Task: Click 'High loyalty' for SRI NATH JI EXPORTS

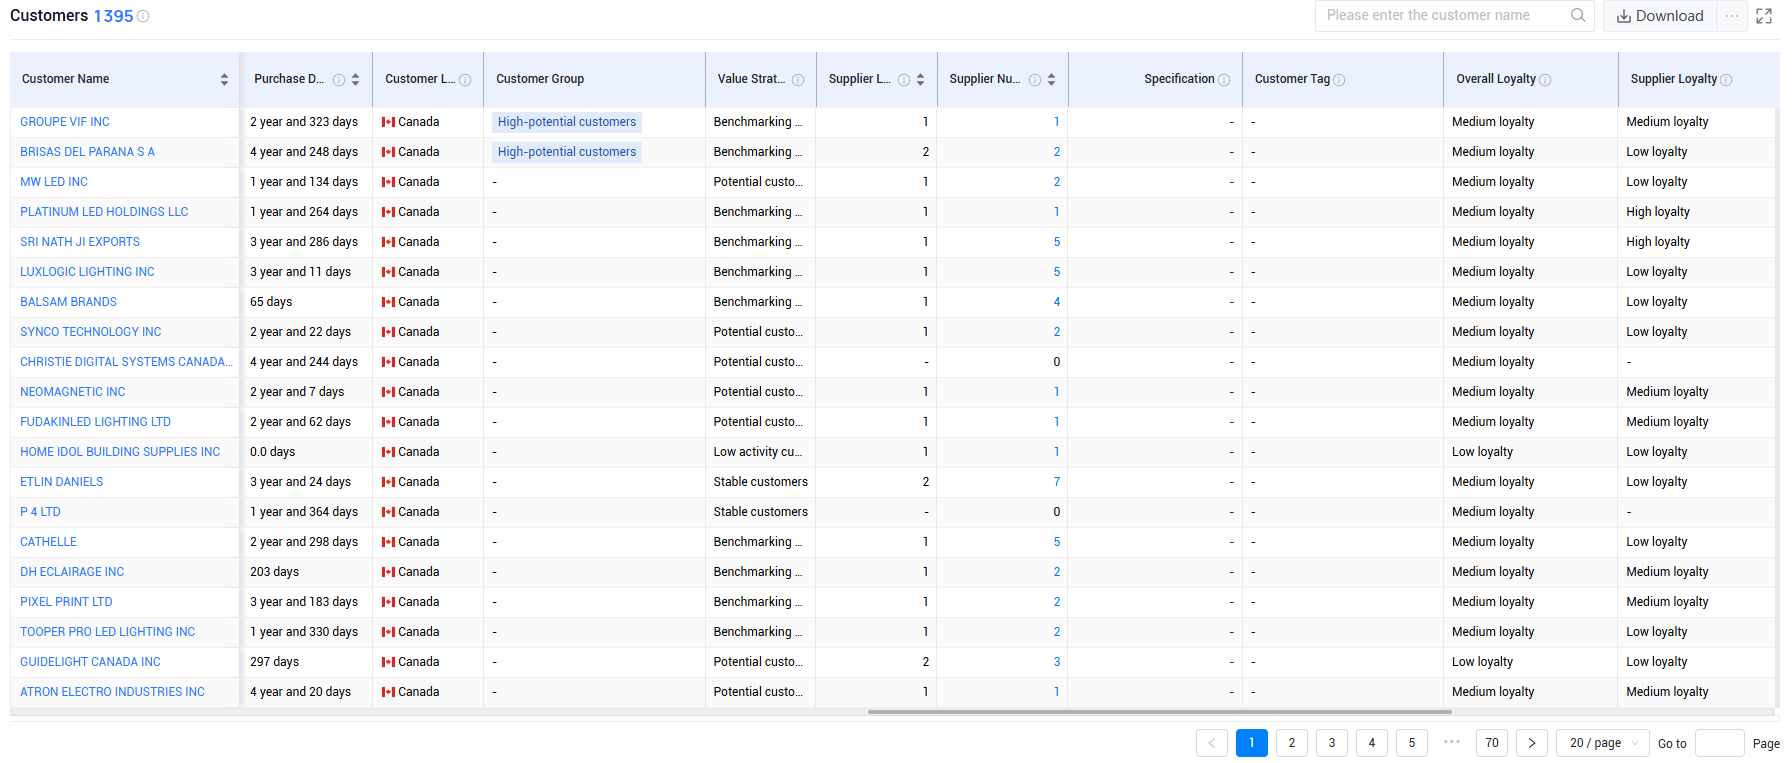Action: (1658, 242)
